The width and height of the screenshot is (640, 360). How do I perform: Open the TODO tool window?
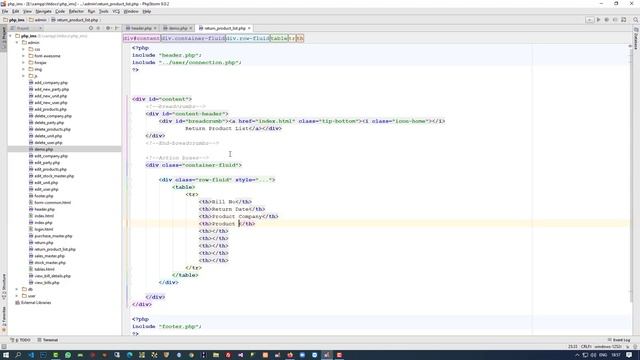[20, 340]
